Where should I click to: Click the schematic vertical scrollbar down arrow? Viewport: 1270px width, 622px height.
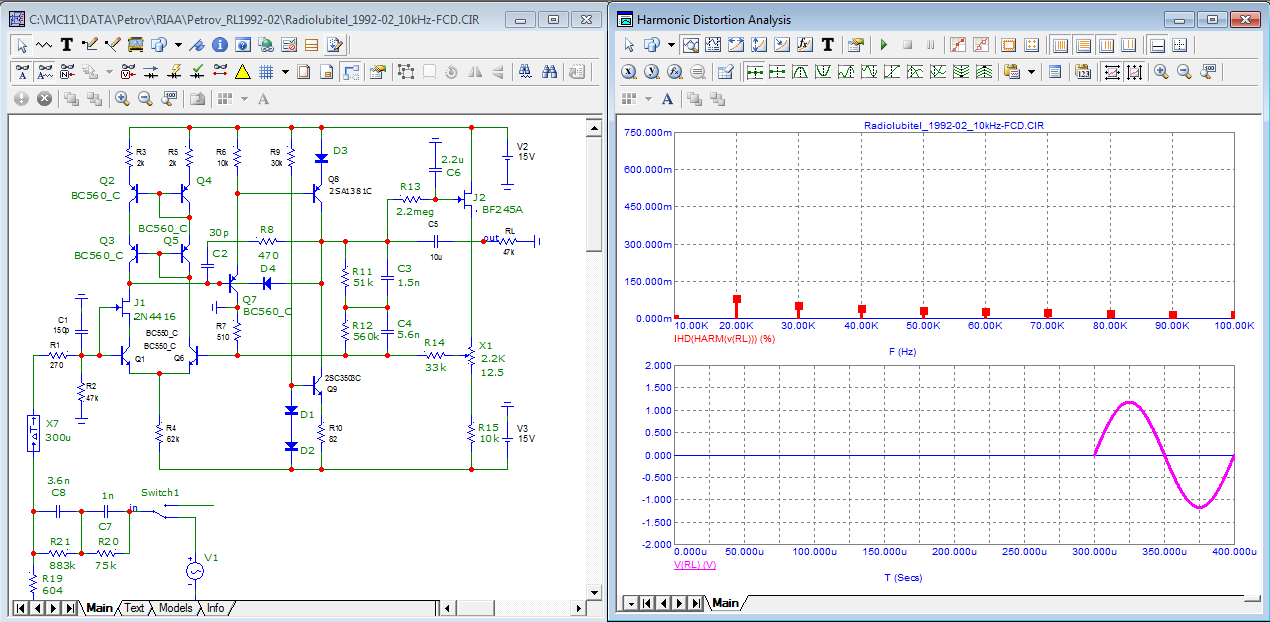[594, 590]
